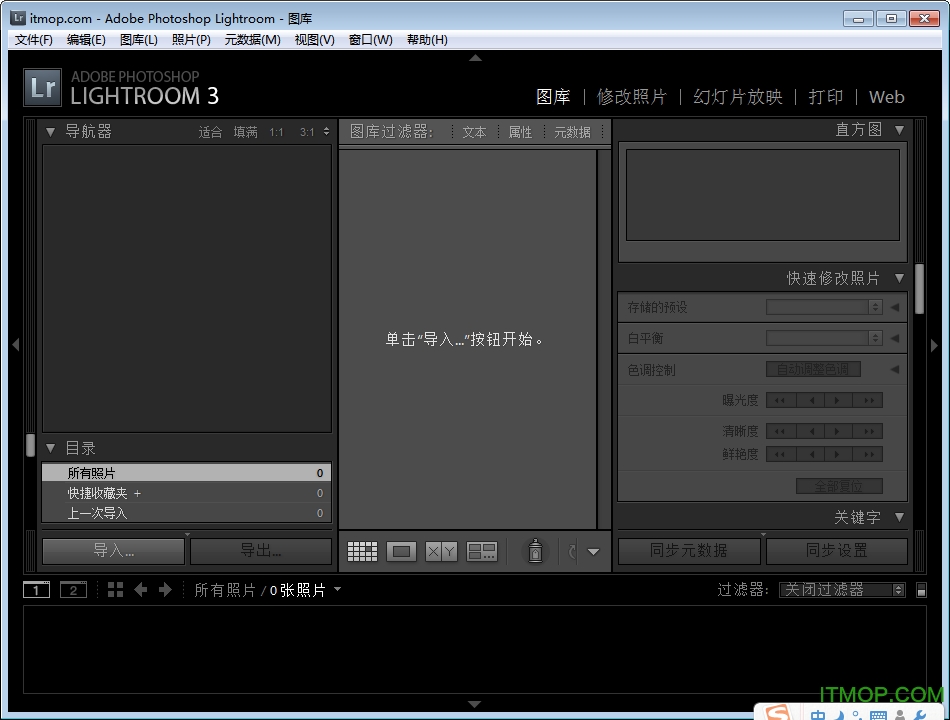
Task: Click filmstrip grid view icon
Action: (115, 590)
